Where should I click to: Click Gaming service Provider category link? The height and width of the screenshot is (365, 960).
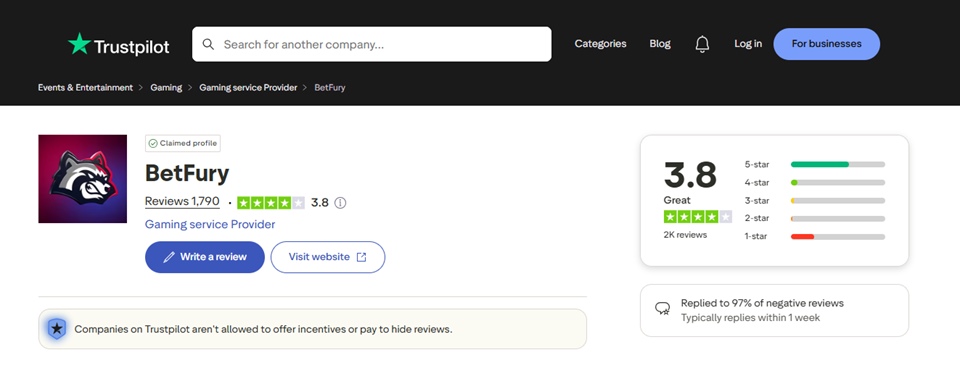click(x=210, y=224)
